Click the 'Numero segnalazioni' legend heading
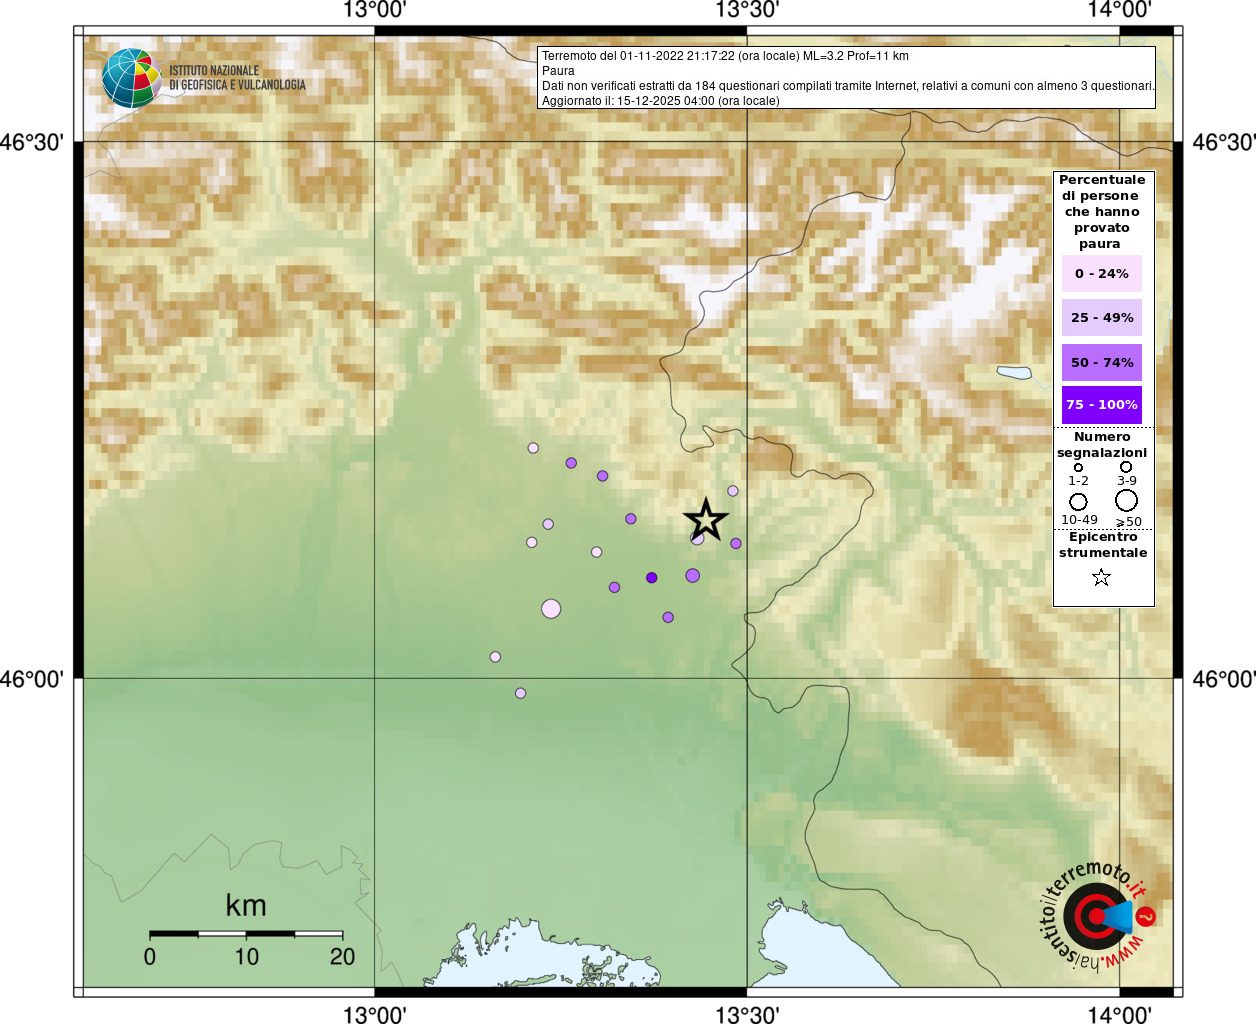The image size is (1256, 1024). pos(1102,445)
